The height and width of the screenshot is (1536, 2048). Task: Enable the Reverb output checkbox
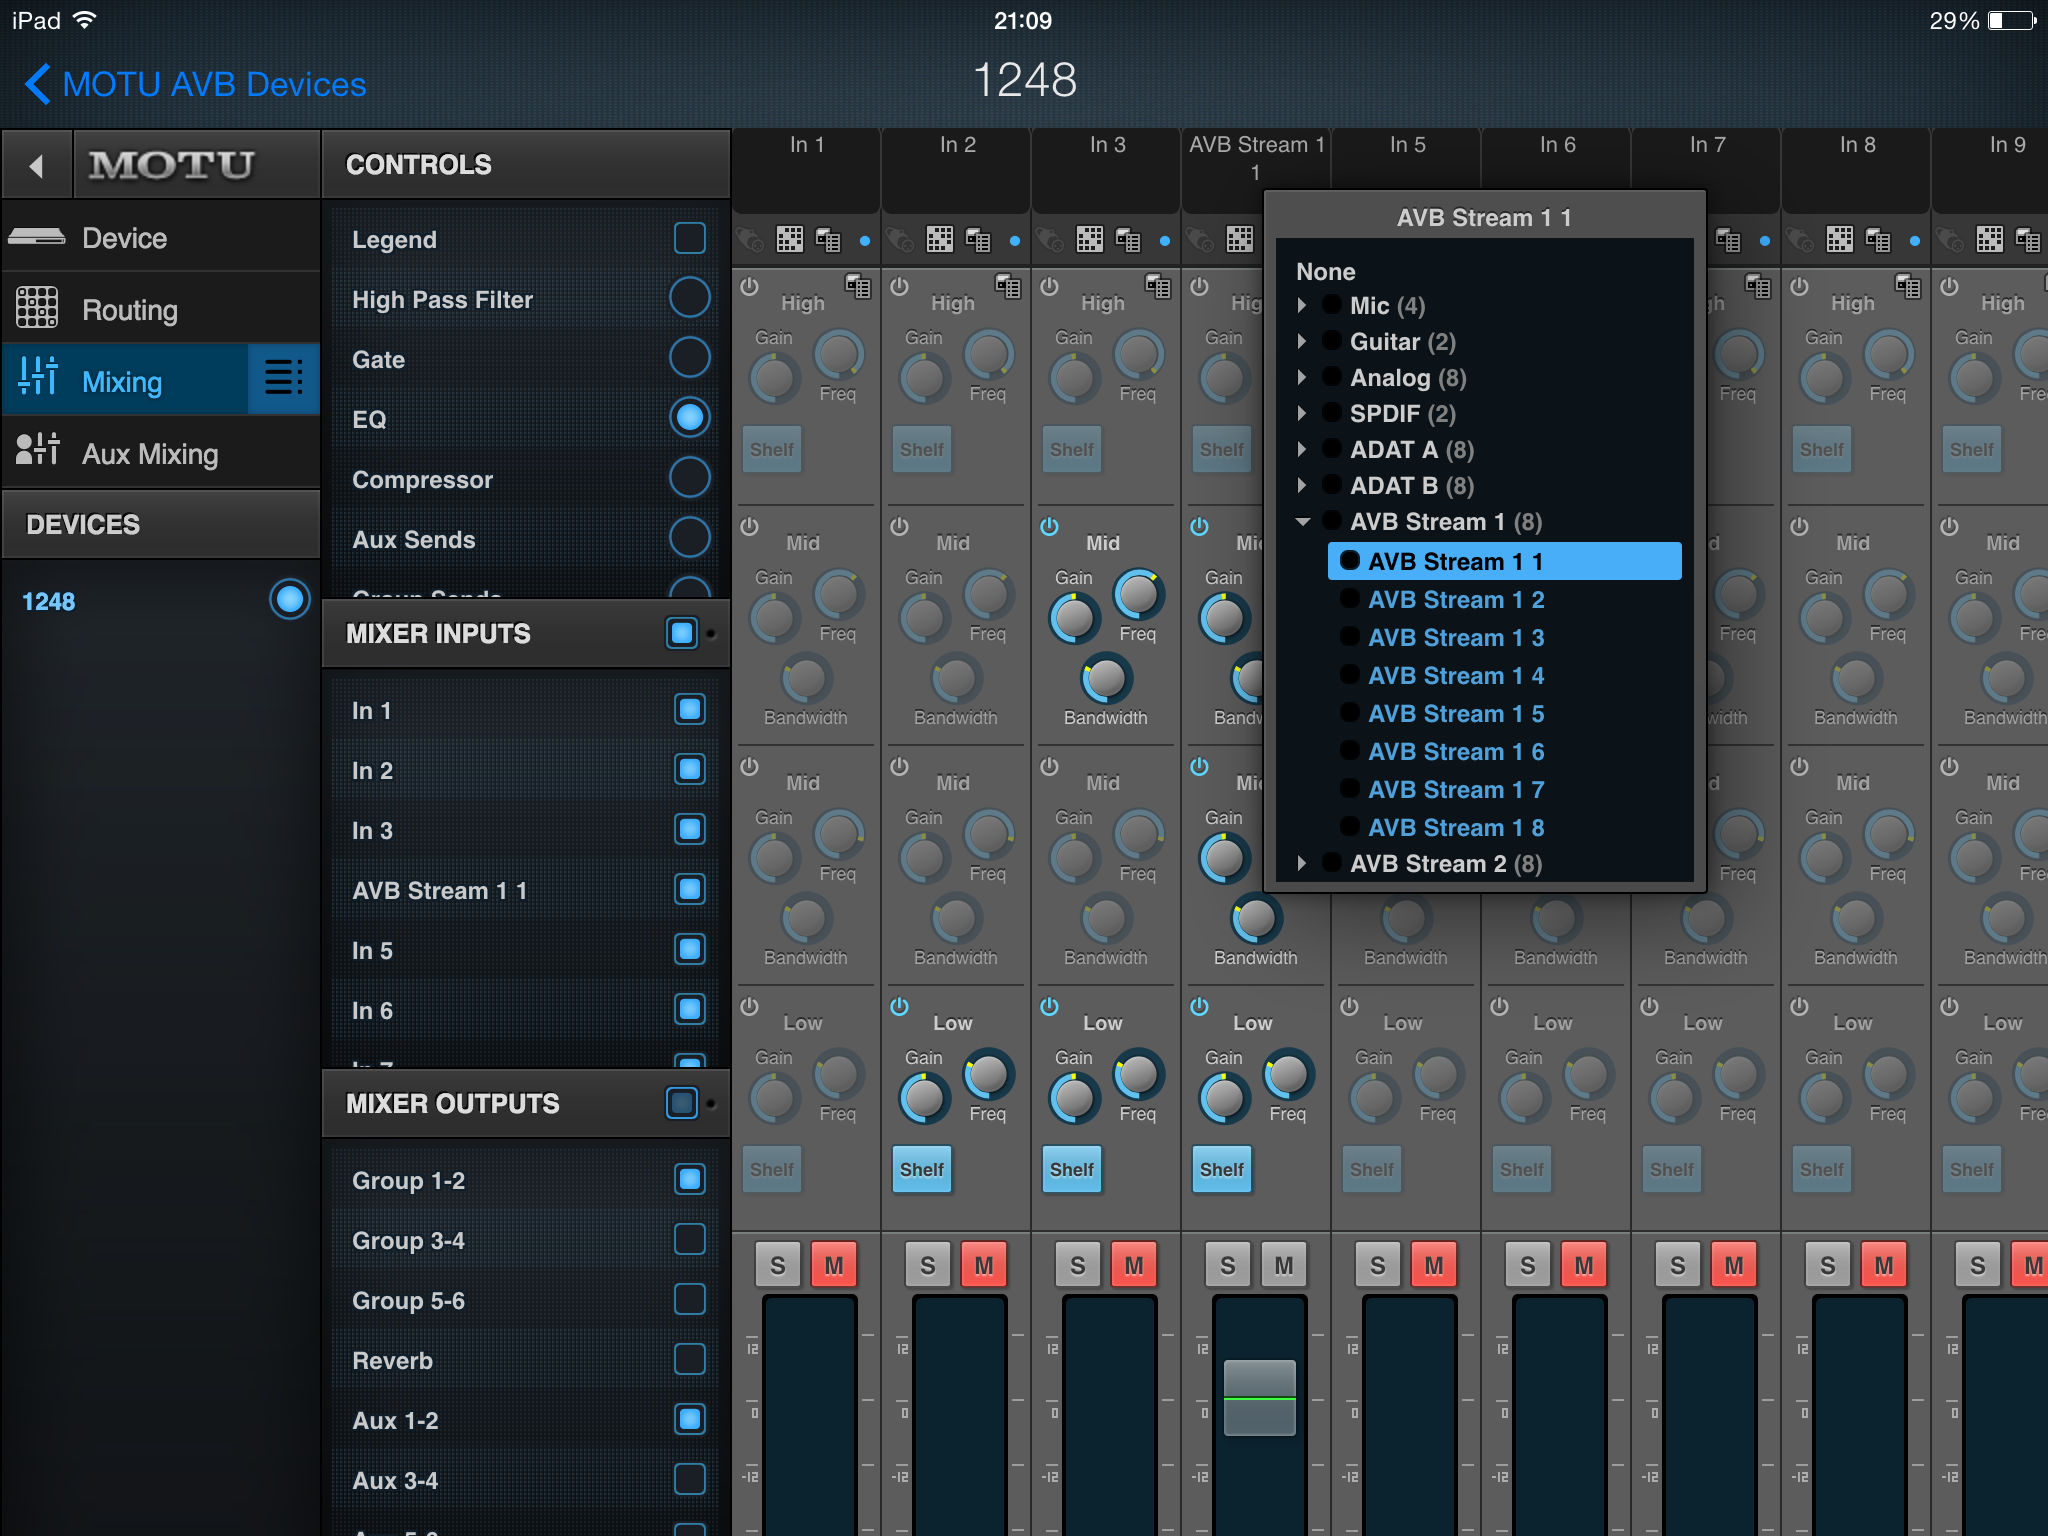point(690,1359)
